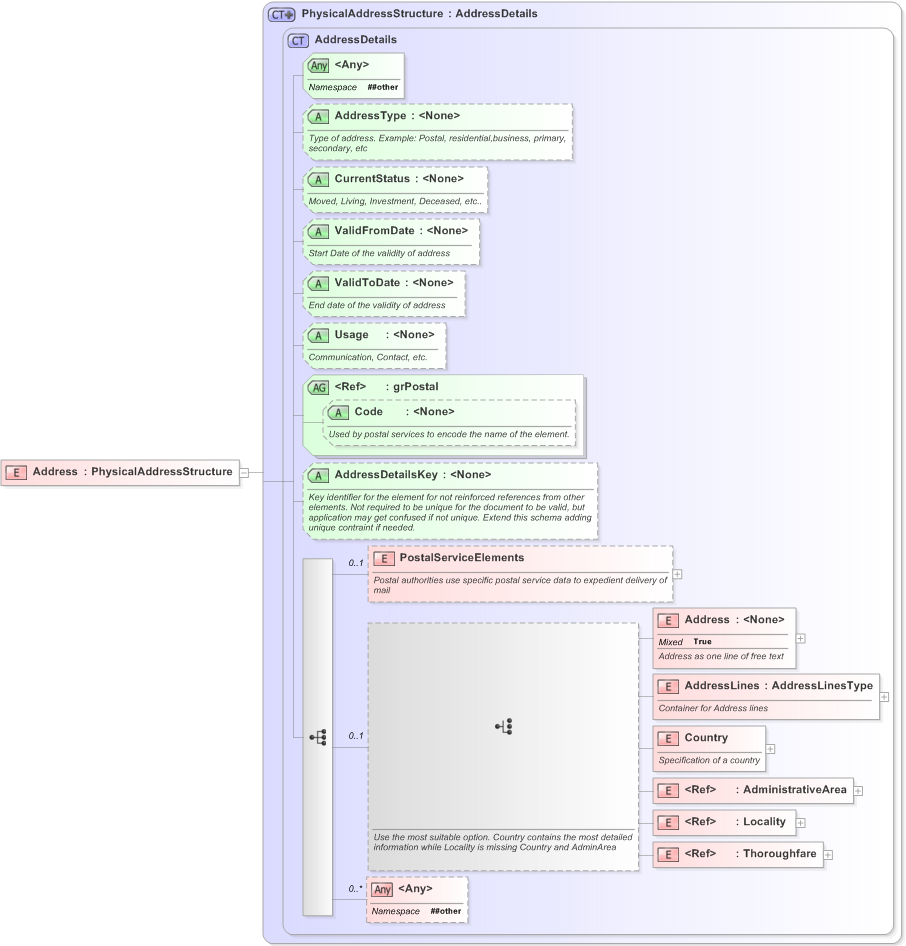Click the choice group icon inside the nested box
The image size is (906, 946).
point(504,726)
